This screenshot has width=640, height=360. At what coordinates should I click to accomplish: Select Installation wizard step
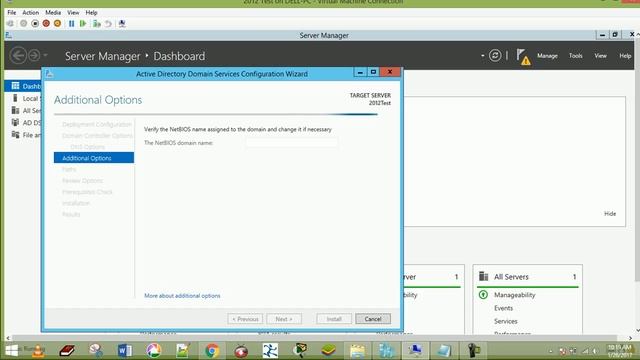click(x=76, y=203)
